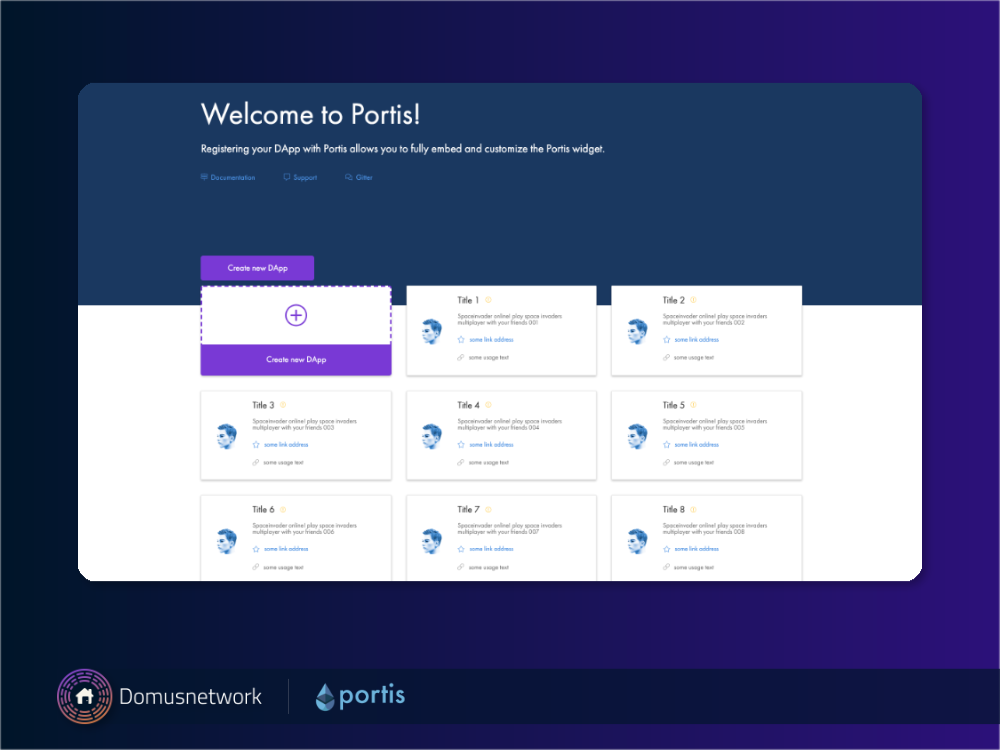
Task: Click the avatar thumbnail on Title 7 card
Action: (x=432, y=541)
